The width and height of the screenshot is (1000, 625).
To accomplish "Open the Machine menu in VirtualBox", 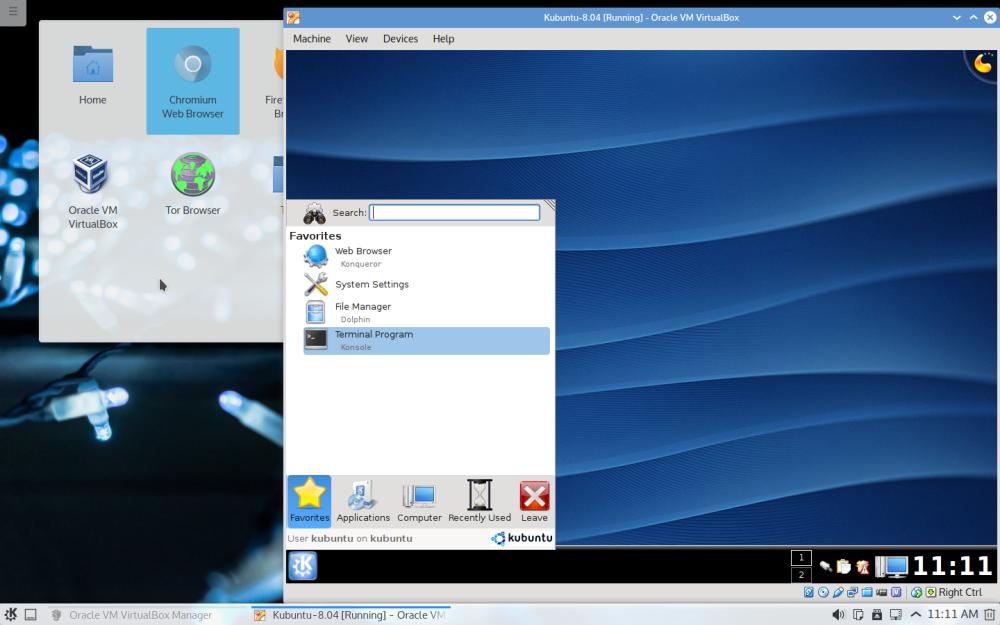I will tap(312, 39).
